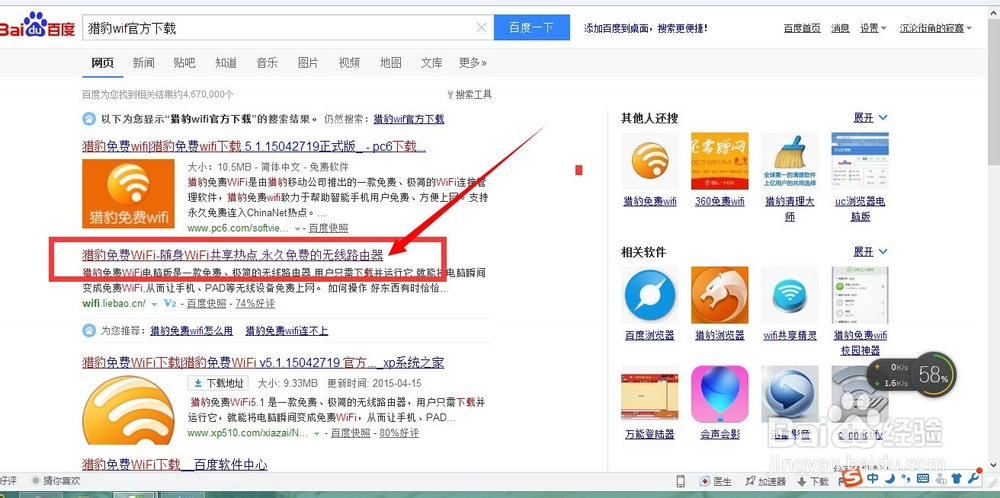Viewport: 1000px width, 498px height.
Task: Open 百度快照 for the pc6.com result
Action: [328, 228]
